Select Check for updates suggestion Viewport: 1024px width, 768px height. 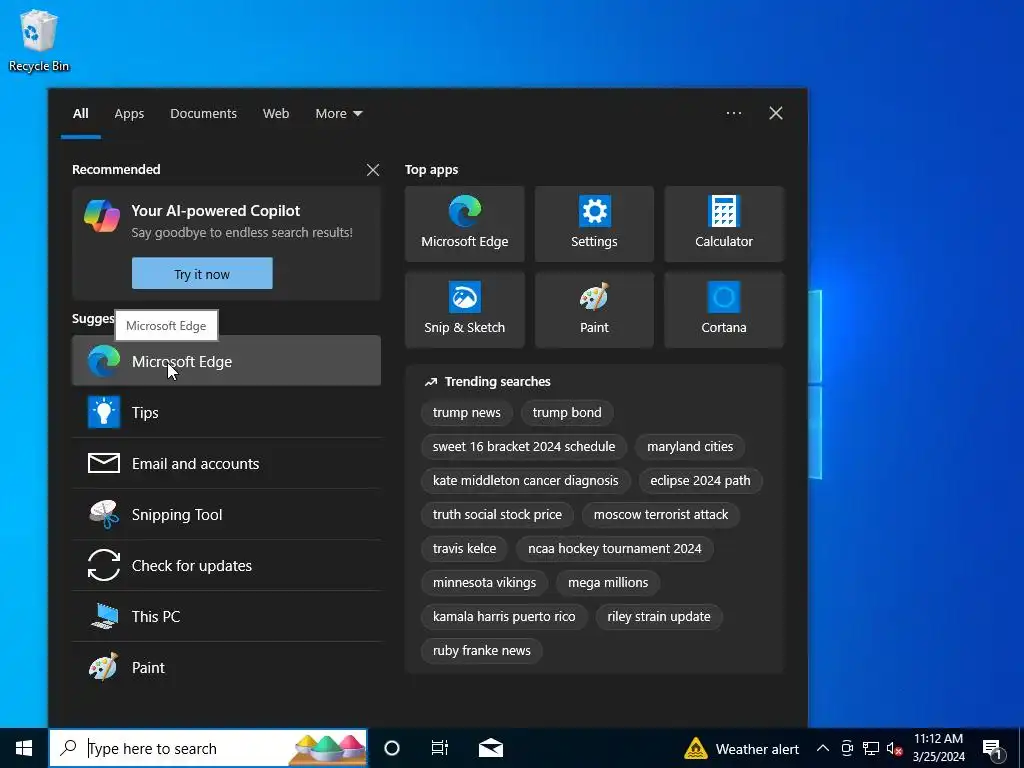(x=226, y=565)
